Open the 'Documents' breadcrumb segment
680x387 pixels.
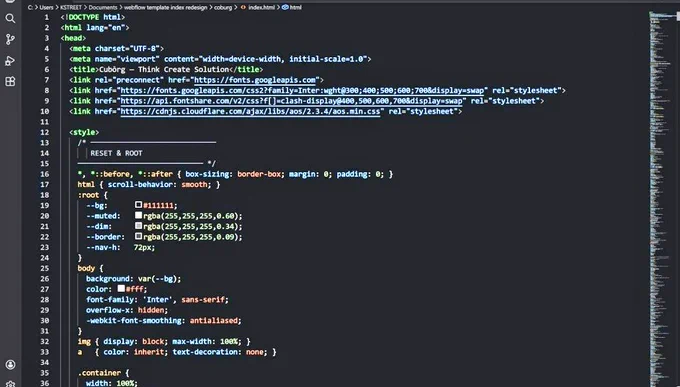pyautogui.click(x=103, y=7)
